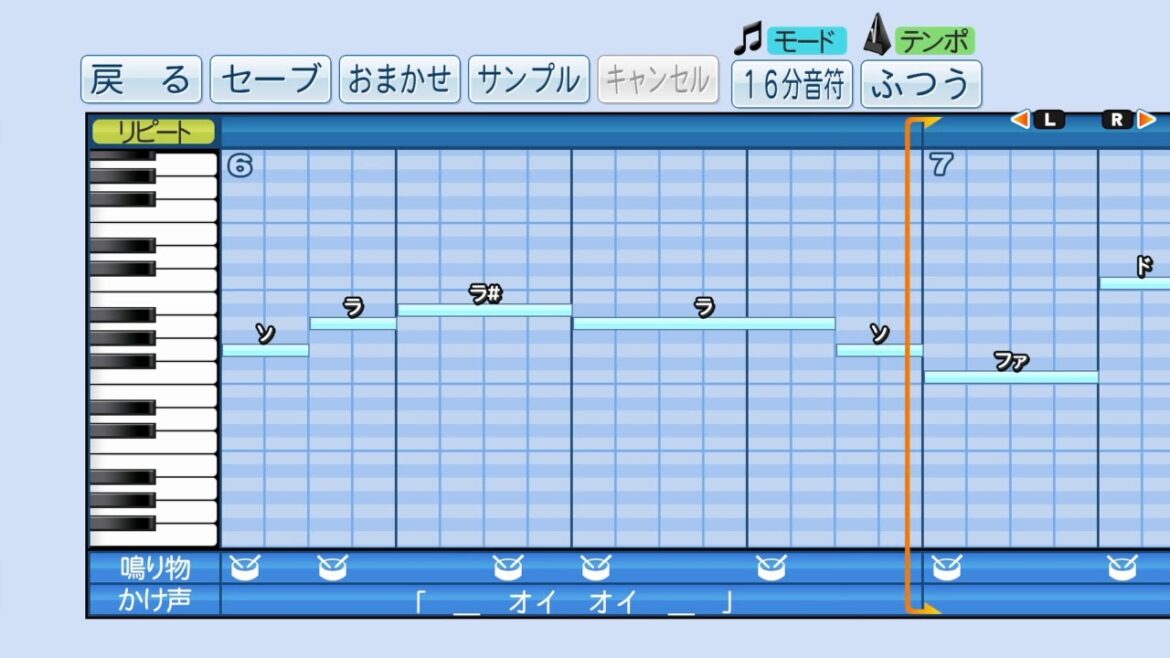The height and width of the screenshot is (658, 1170).
Task: Change note length via 16分音符 button
Action: click(792, 84)
